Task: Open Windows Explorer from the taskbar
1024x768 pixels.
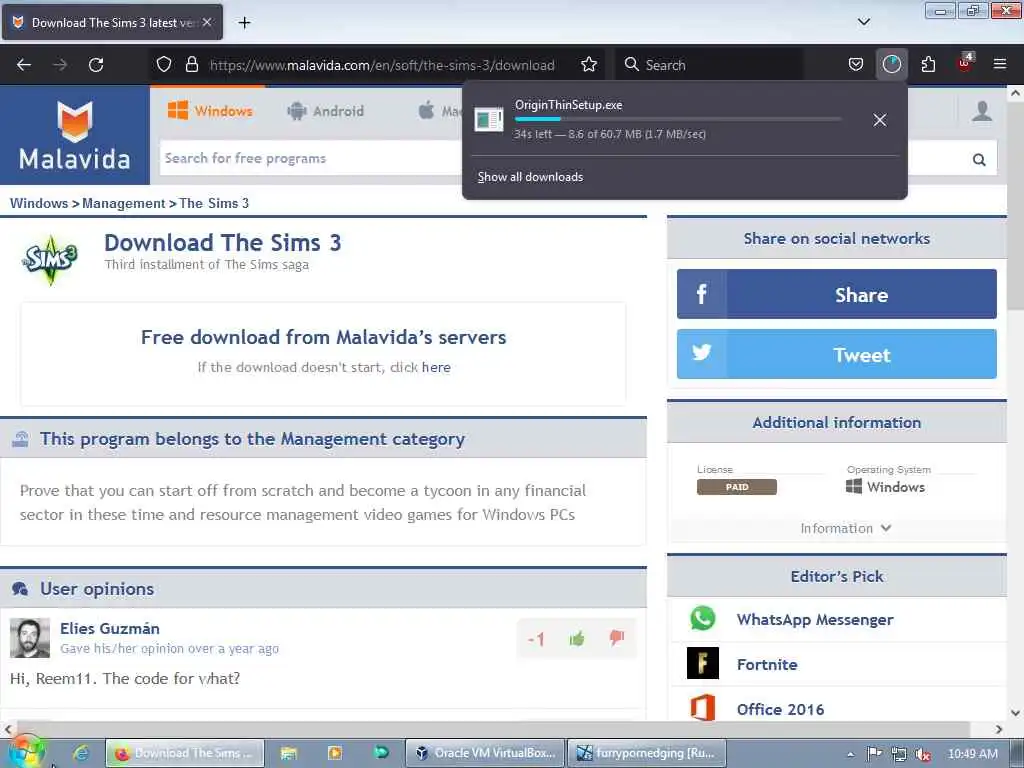Action: (288, 754)
